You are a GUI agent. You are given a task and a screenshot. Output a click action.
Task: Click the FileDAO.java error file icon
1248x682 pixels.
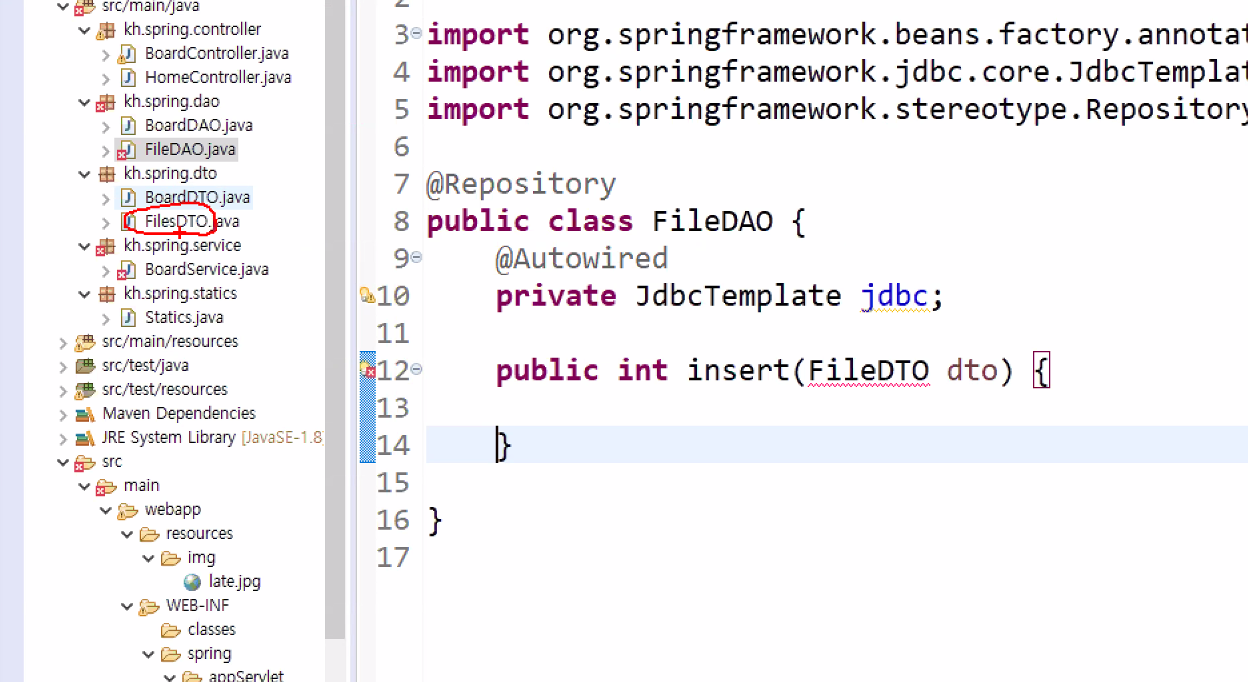[x=127, y=149]
